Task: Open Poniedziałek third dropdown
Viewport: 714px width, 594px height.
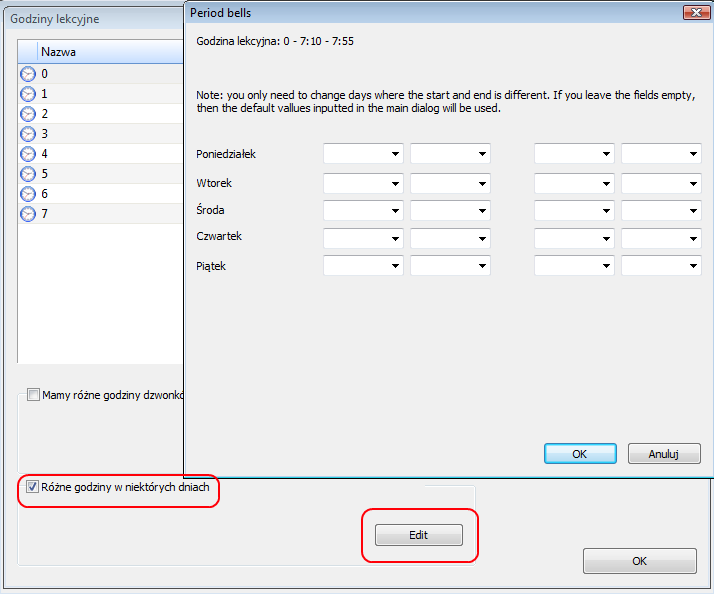Action: click(x=574, y=154)
